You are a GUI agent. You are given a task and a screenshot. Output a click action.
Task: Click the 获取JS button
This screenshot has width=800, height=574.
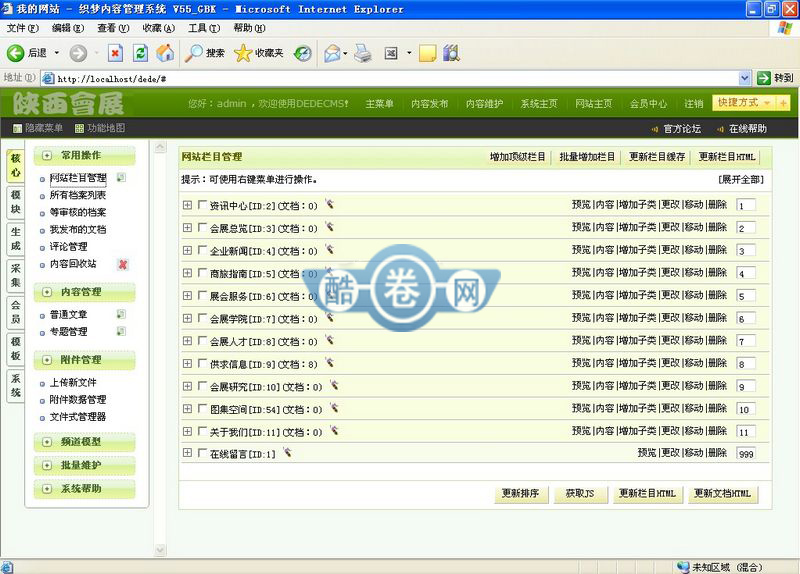click(x=581, y=493)
